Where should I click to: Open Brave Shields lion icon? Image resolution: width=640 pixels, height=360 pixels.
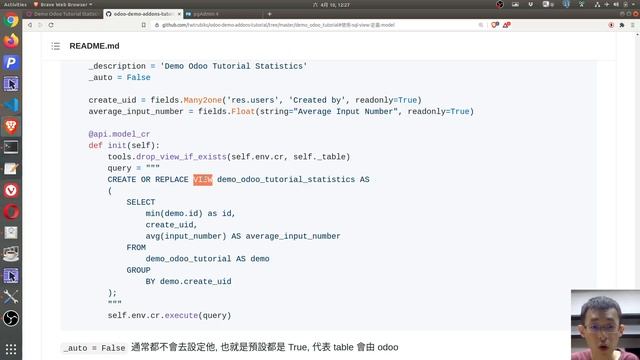494,25
